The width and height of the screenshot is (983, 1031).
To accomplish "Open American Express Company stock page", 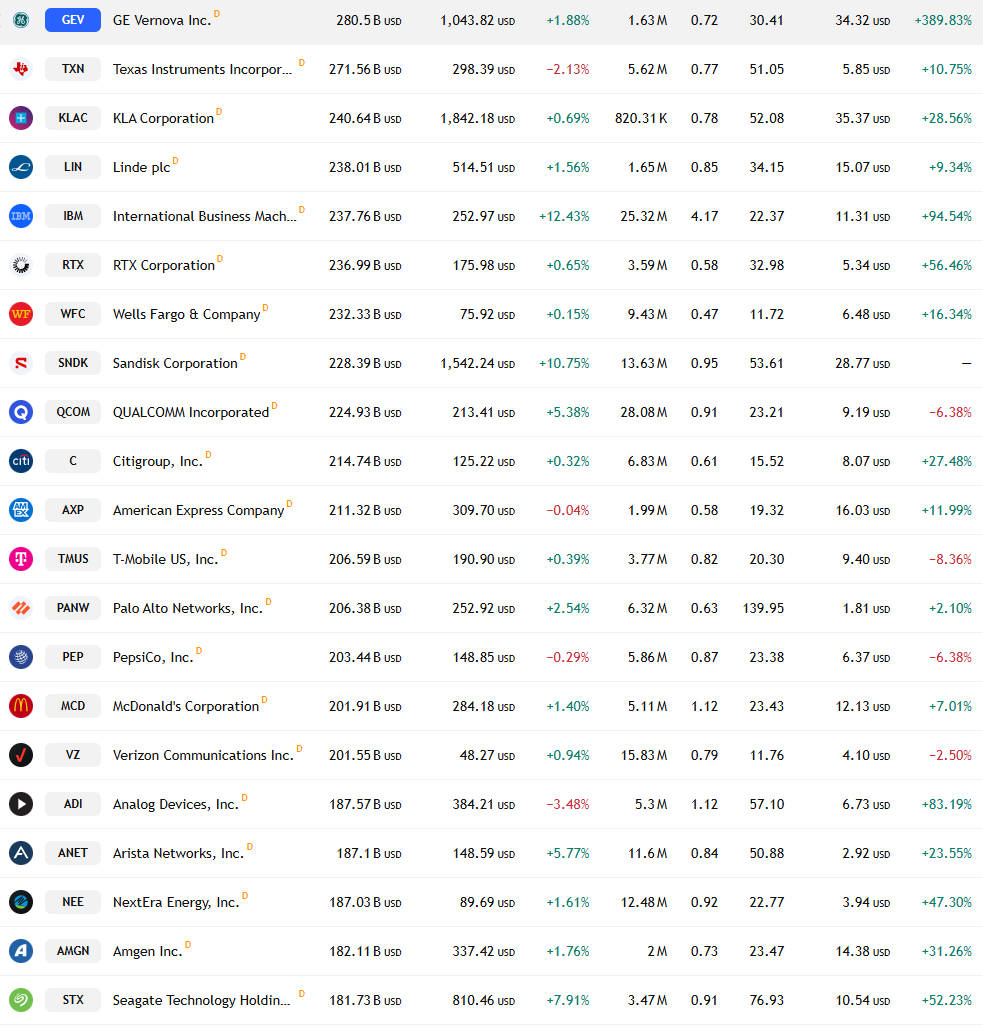I will [199, 510].
